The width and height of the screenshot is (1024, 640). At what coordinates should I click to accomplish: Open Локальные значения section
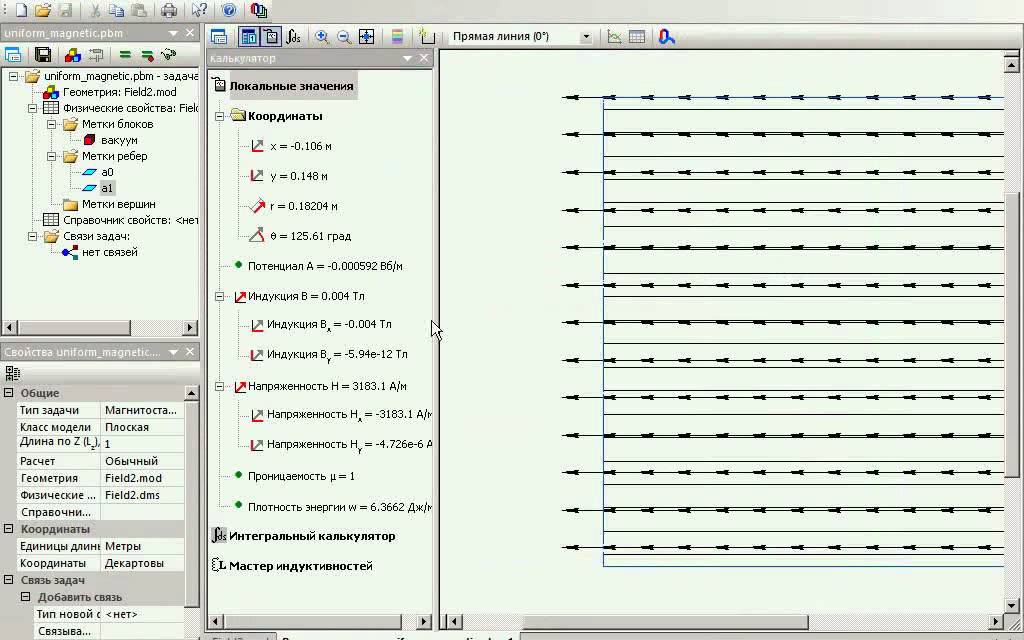(x=291, y=86)
